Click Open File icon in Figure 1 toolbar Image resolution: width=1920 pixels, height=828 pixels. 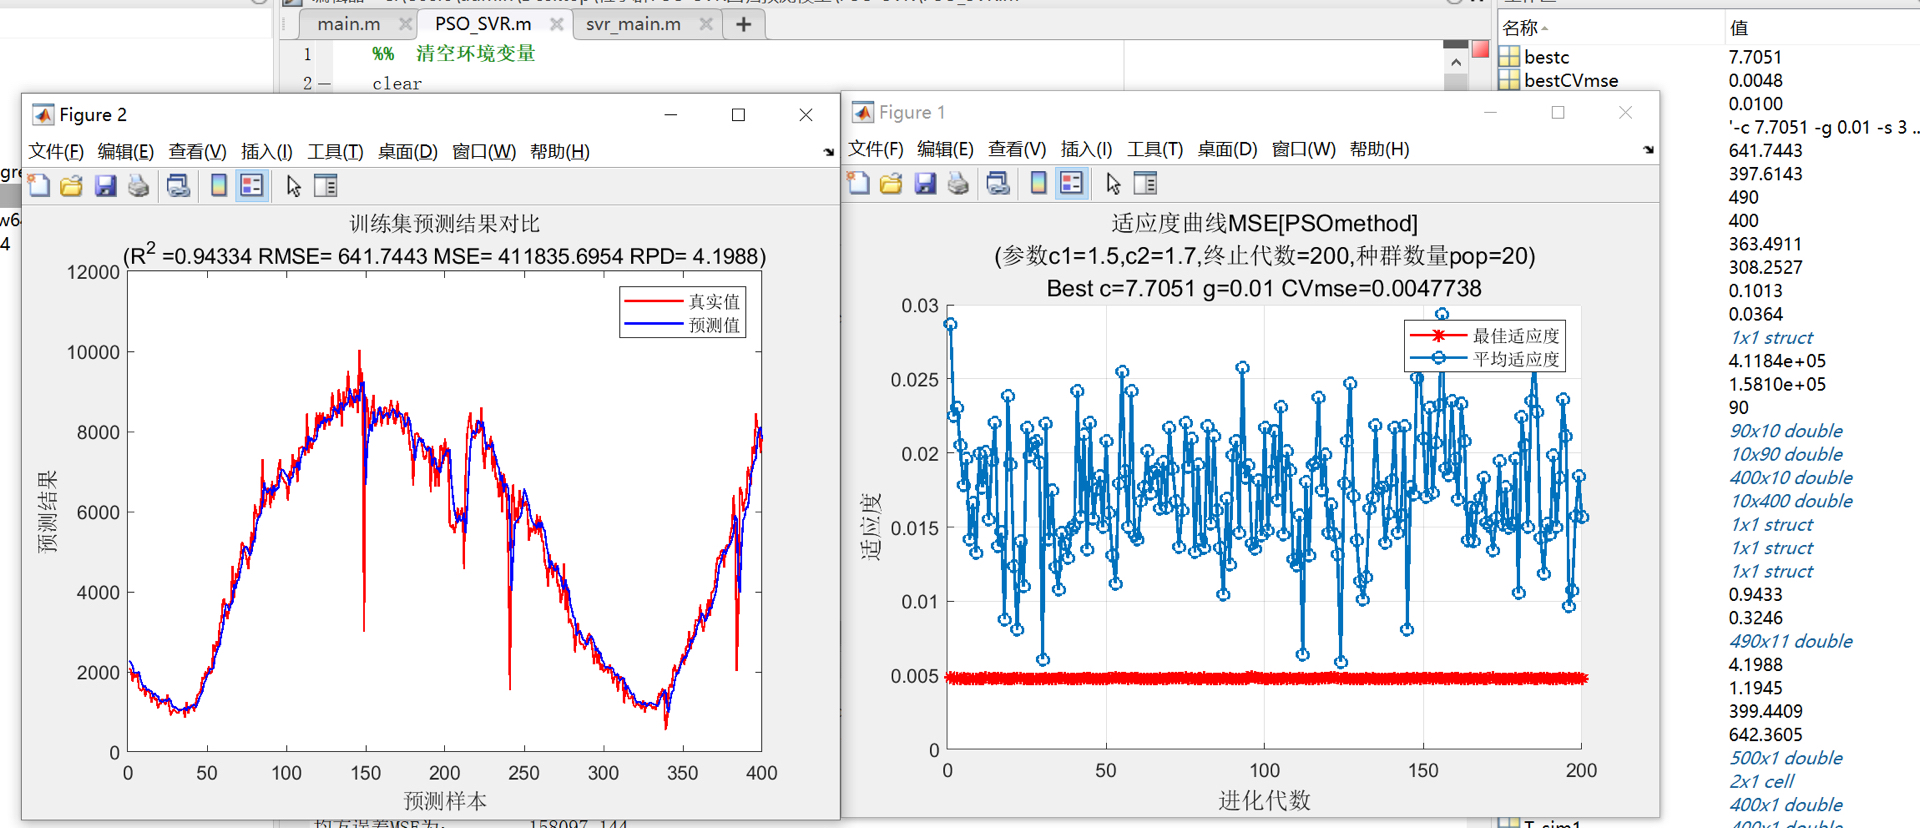pos(892,183)
